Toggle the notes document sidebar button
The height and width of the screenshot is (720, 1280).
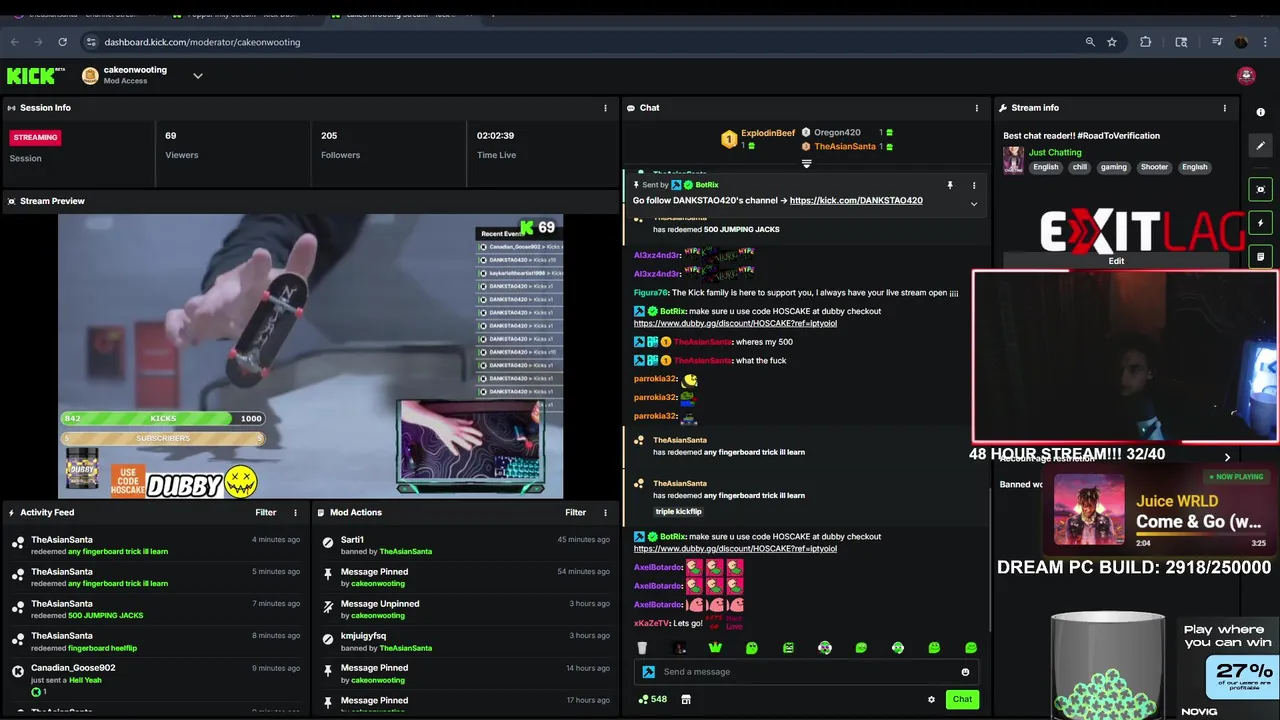(1261, 256)
